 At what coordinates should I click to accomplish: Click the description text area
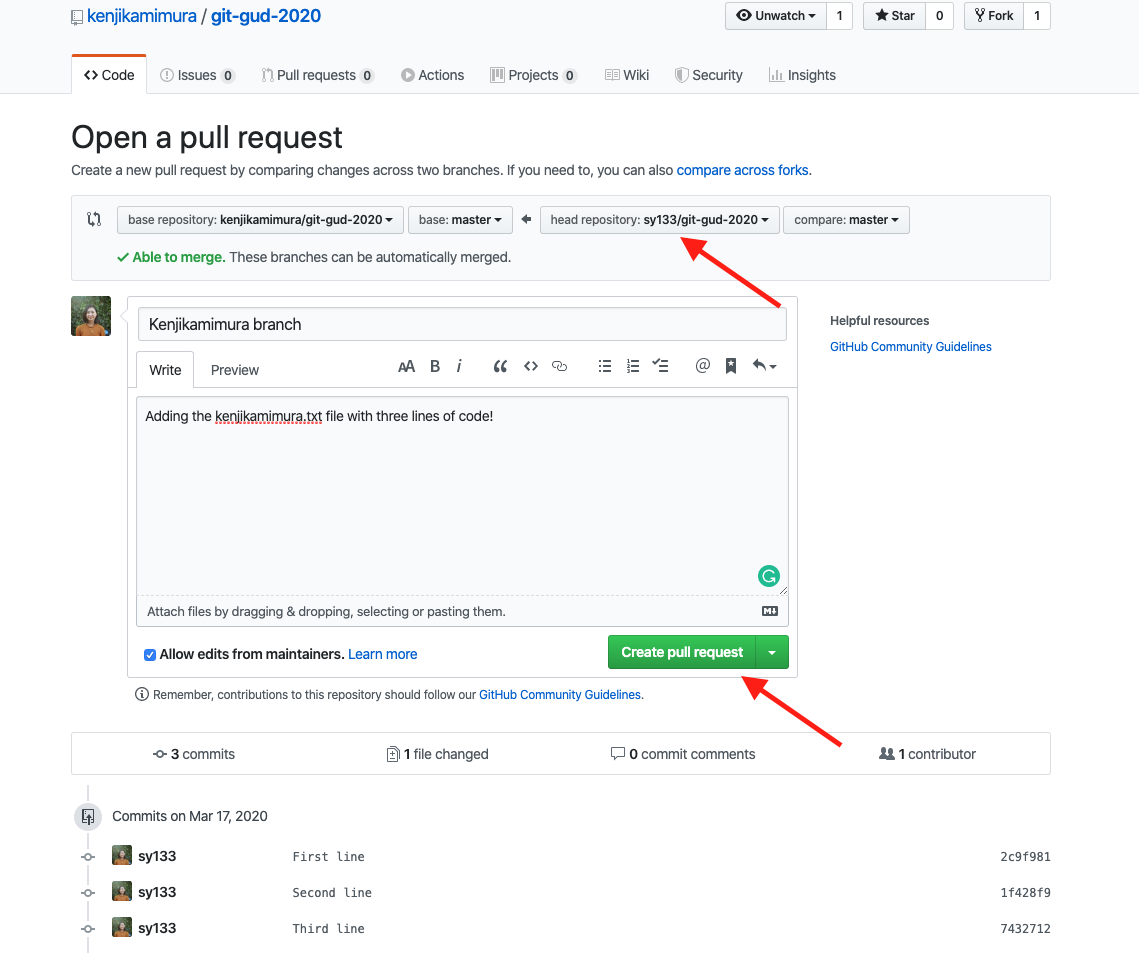click(462, 496)
